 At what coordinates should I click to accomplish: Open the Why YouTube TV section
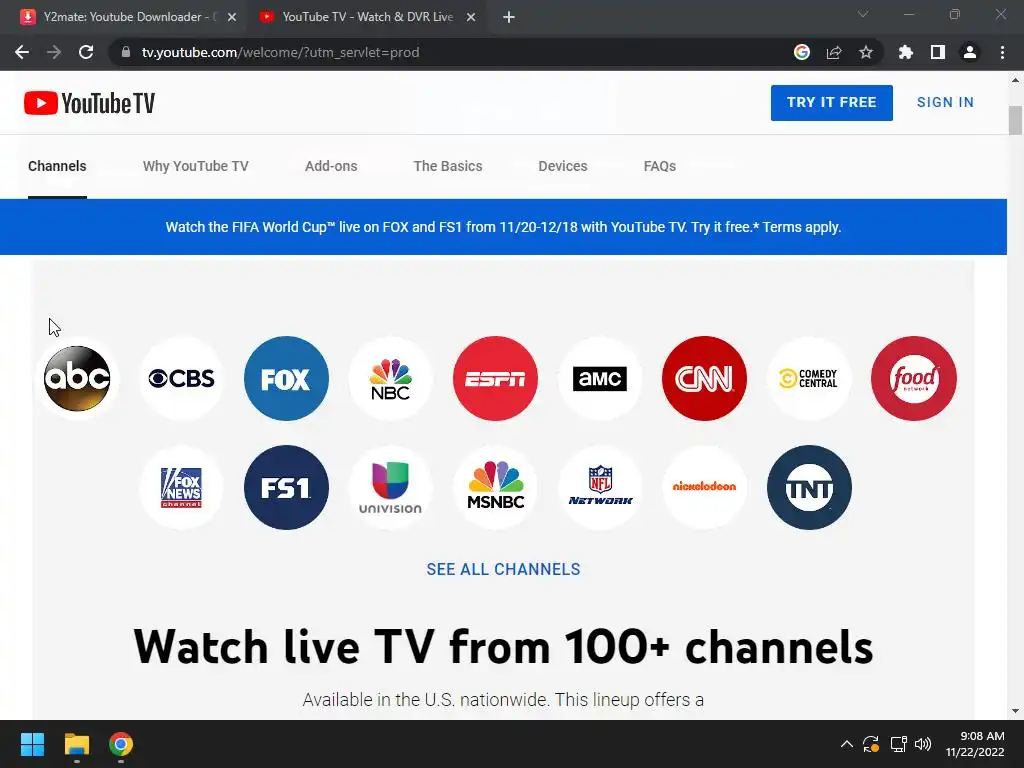(x=195, y=166)
